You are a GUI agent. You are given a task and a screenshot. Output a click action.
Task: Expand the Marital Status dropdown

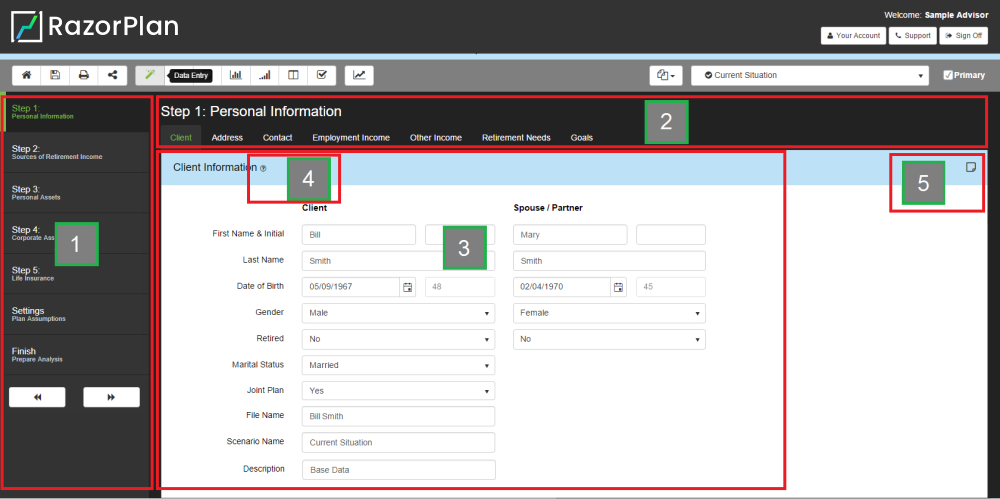pos(398,365)
